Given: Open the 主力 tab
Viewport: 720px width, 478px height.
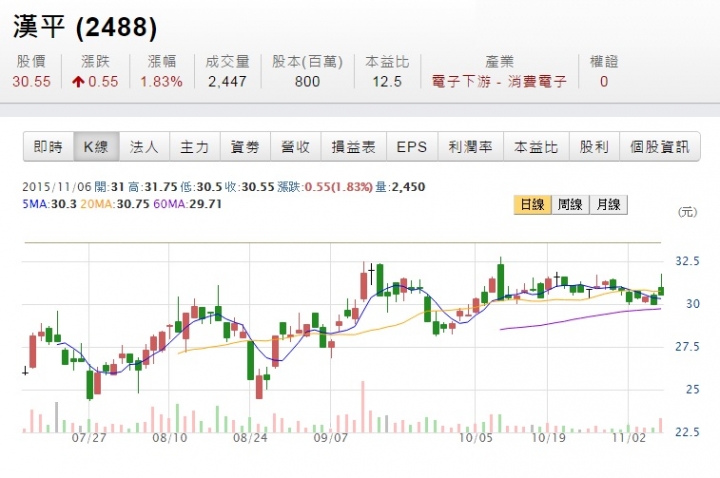Looking at the screenshot, I should coord(195,147).
